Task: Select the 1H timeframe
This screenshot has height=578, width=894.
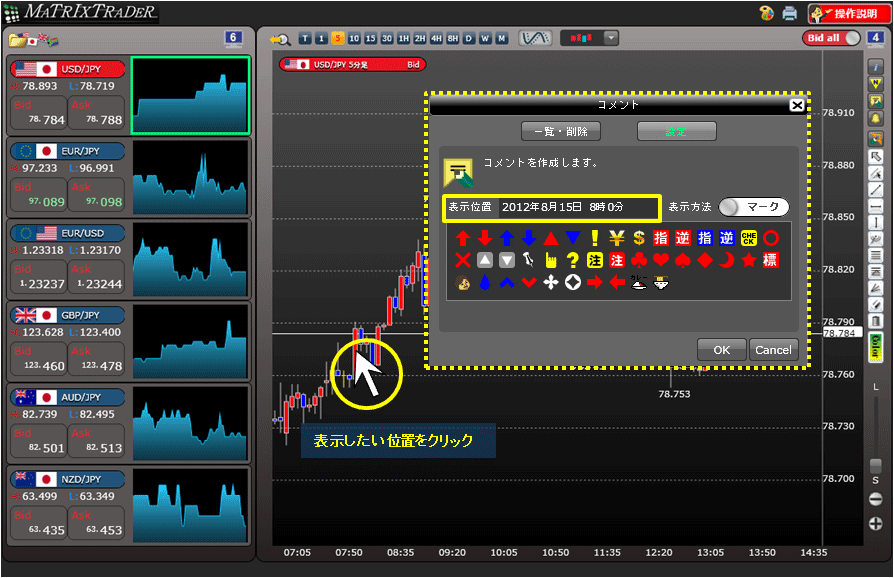Action: [x=404, y=38]
